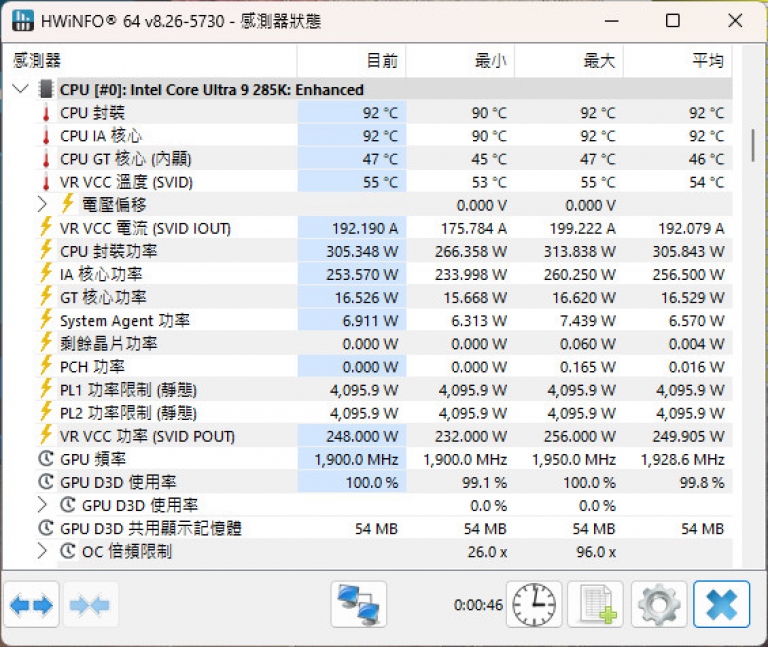
Task: Start logging with the sheet-plus icon
Action: 595,605
